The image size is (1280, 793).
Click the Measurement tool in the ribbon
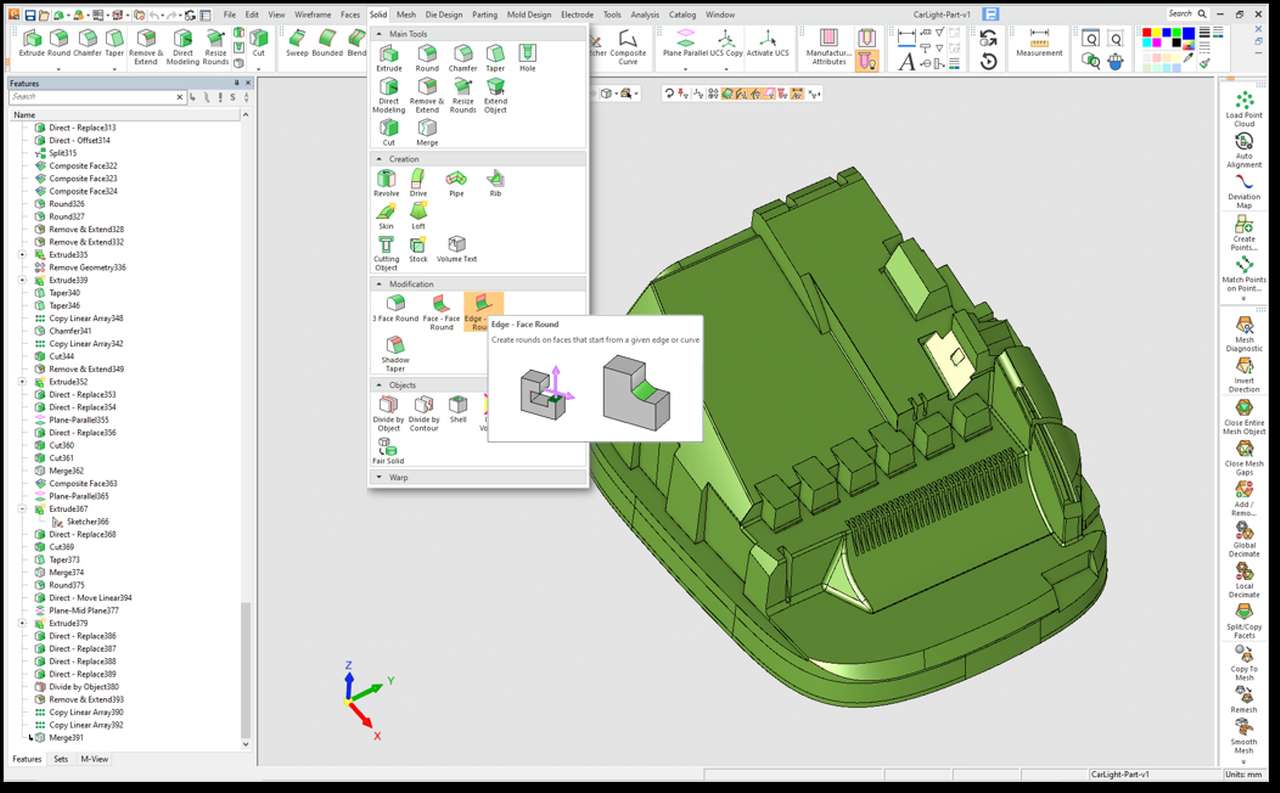(x=1039, y=44)
